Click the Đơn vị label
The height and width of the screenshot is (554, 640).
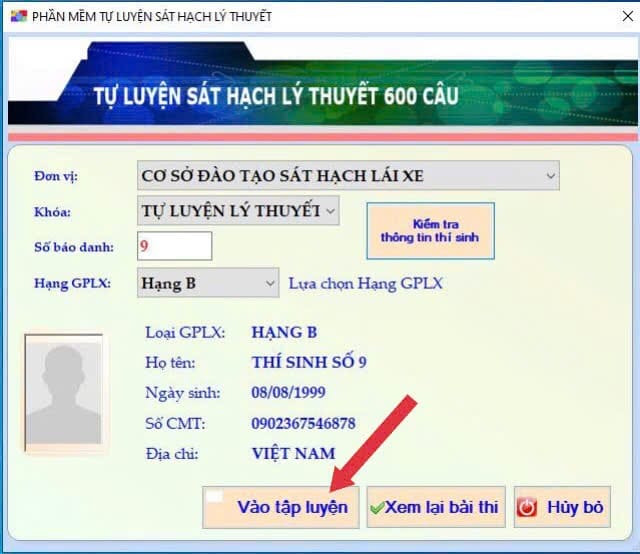click(56, 176)
